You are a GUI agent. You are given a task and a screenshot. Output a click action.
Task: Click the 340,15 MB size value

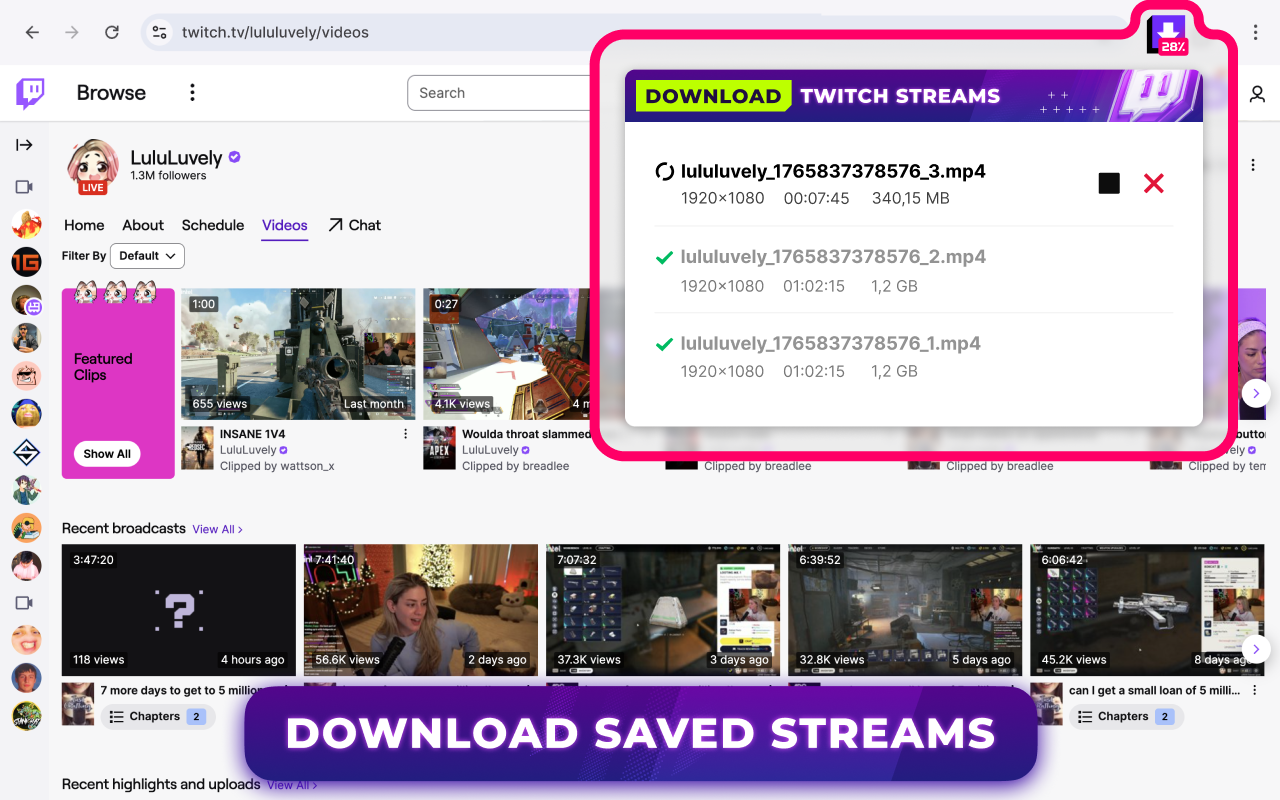[x=911, y=198]
